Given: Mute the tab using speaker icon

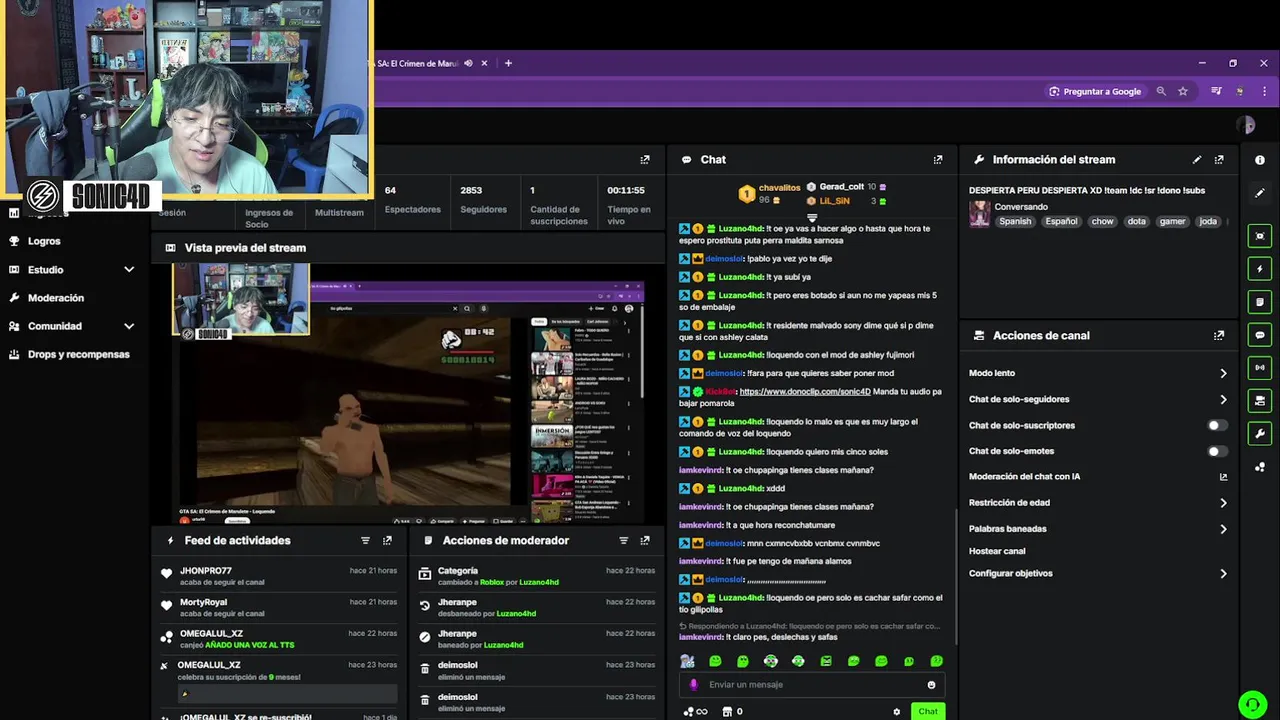Looking at the screenshot, I should point(468,64).
